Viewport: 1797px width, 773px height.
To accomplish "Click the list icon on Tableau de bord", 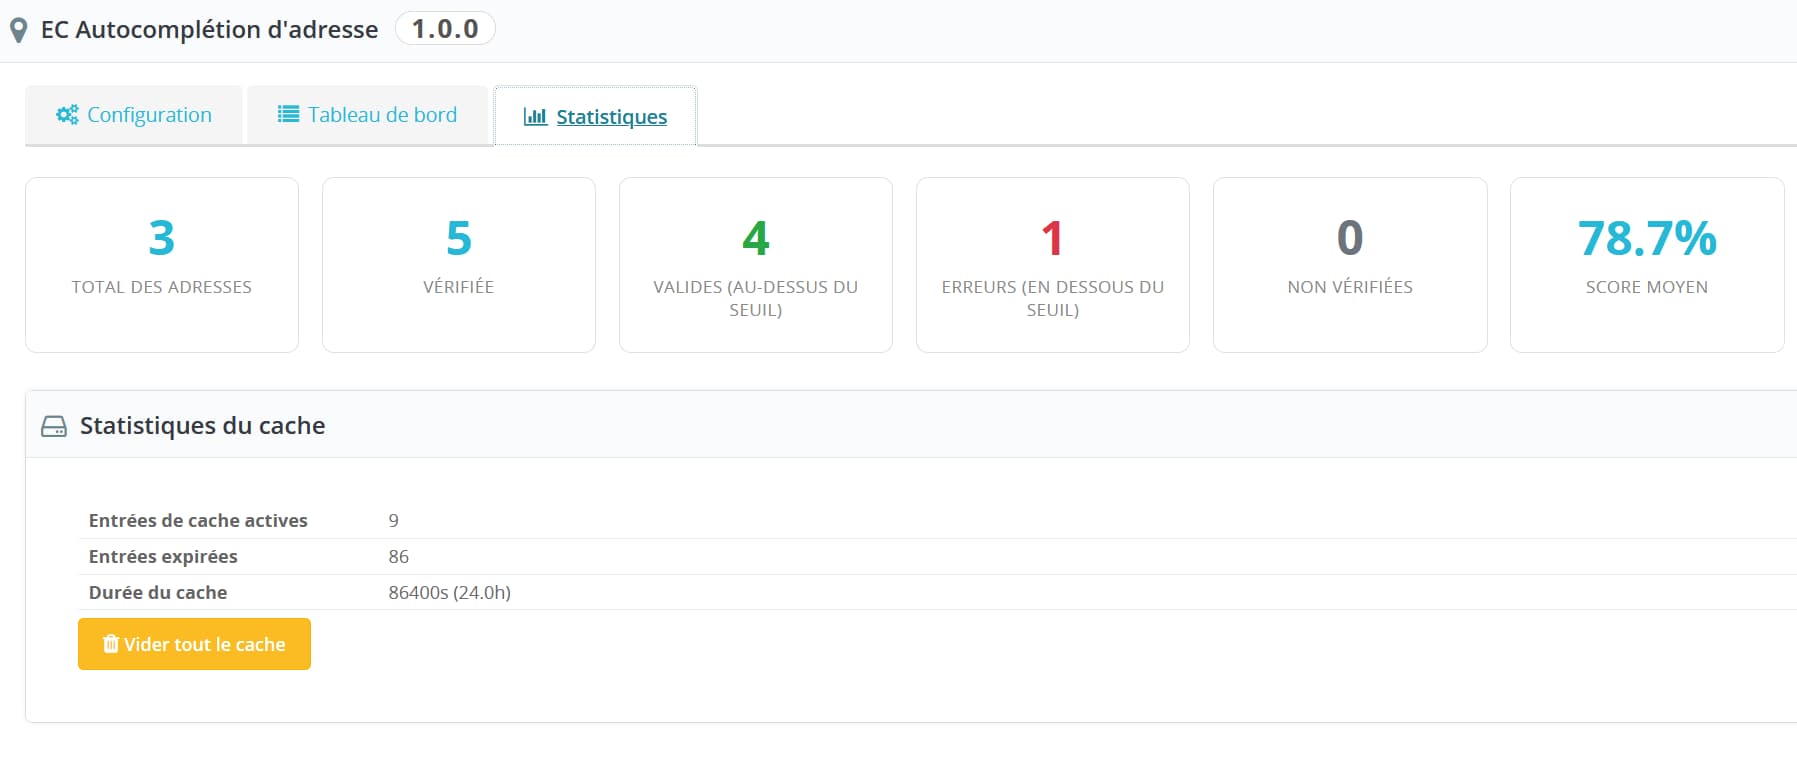I will 288,115.
